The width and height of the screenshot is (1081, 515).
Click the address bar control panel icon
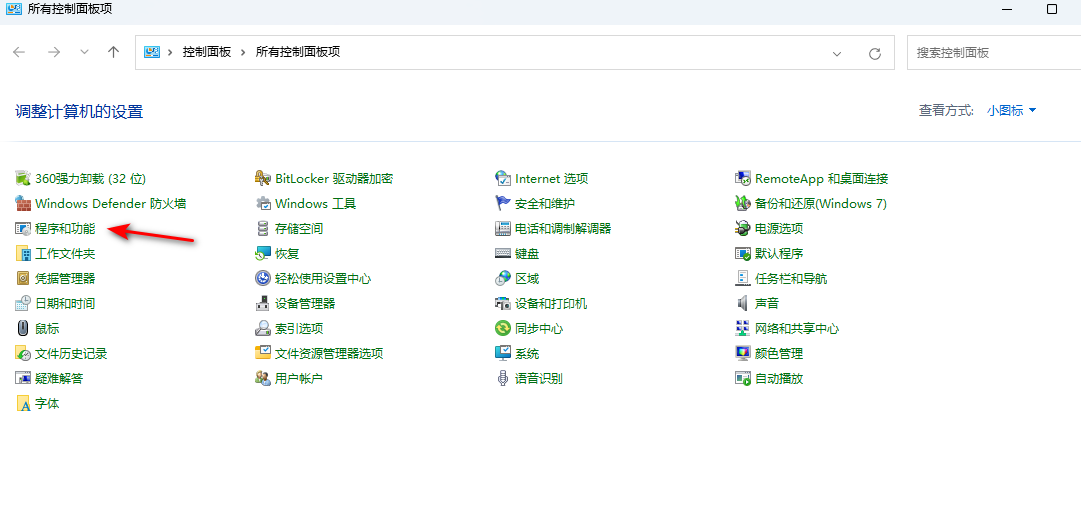[152, 52]
